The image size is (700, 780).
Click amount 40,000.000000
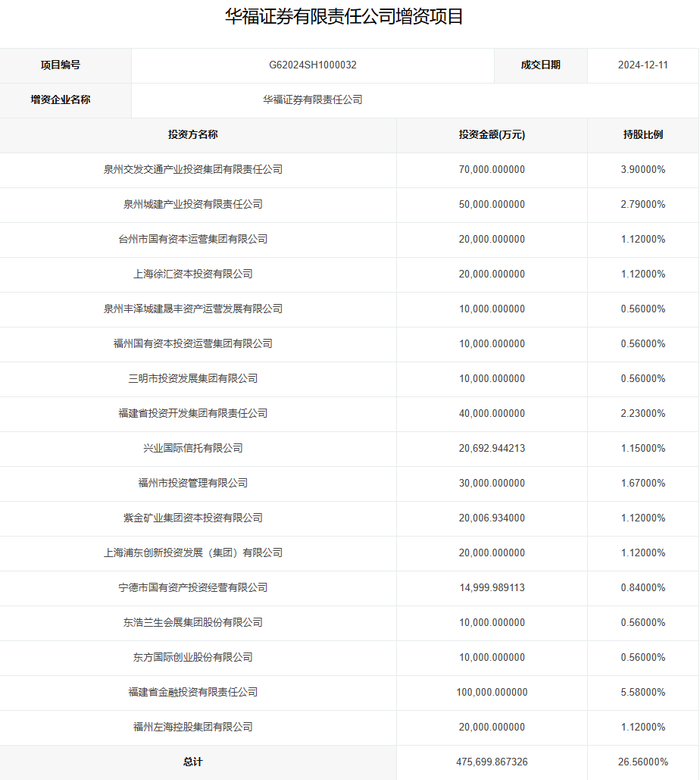click(492, 413)
